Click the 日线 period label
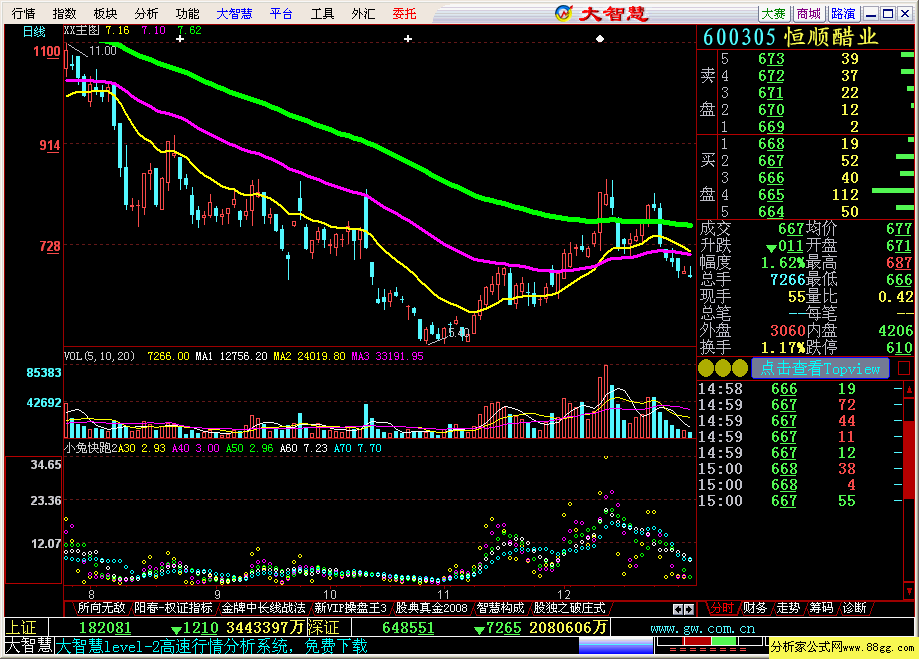Viewport: 919px width, 659px height. pyautogui.click(x=34, y=31)
